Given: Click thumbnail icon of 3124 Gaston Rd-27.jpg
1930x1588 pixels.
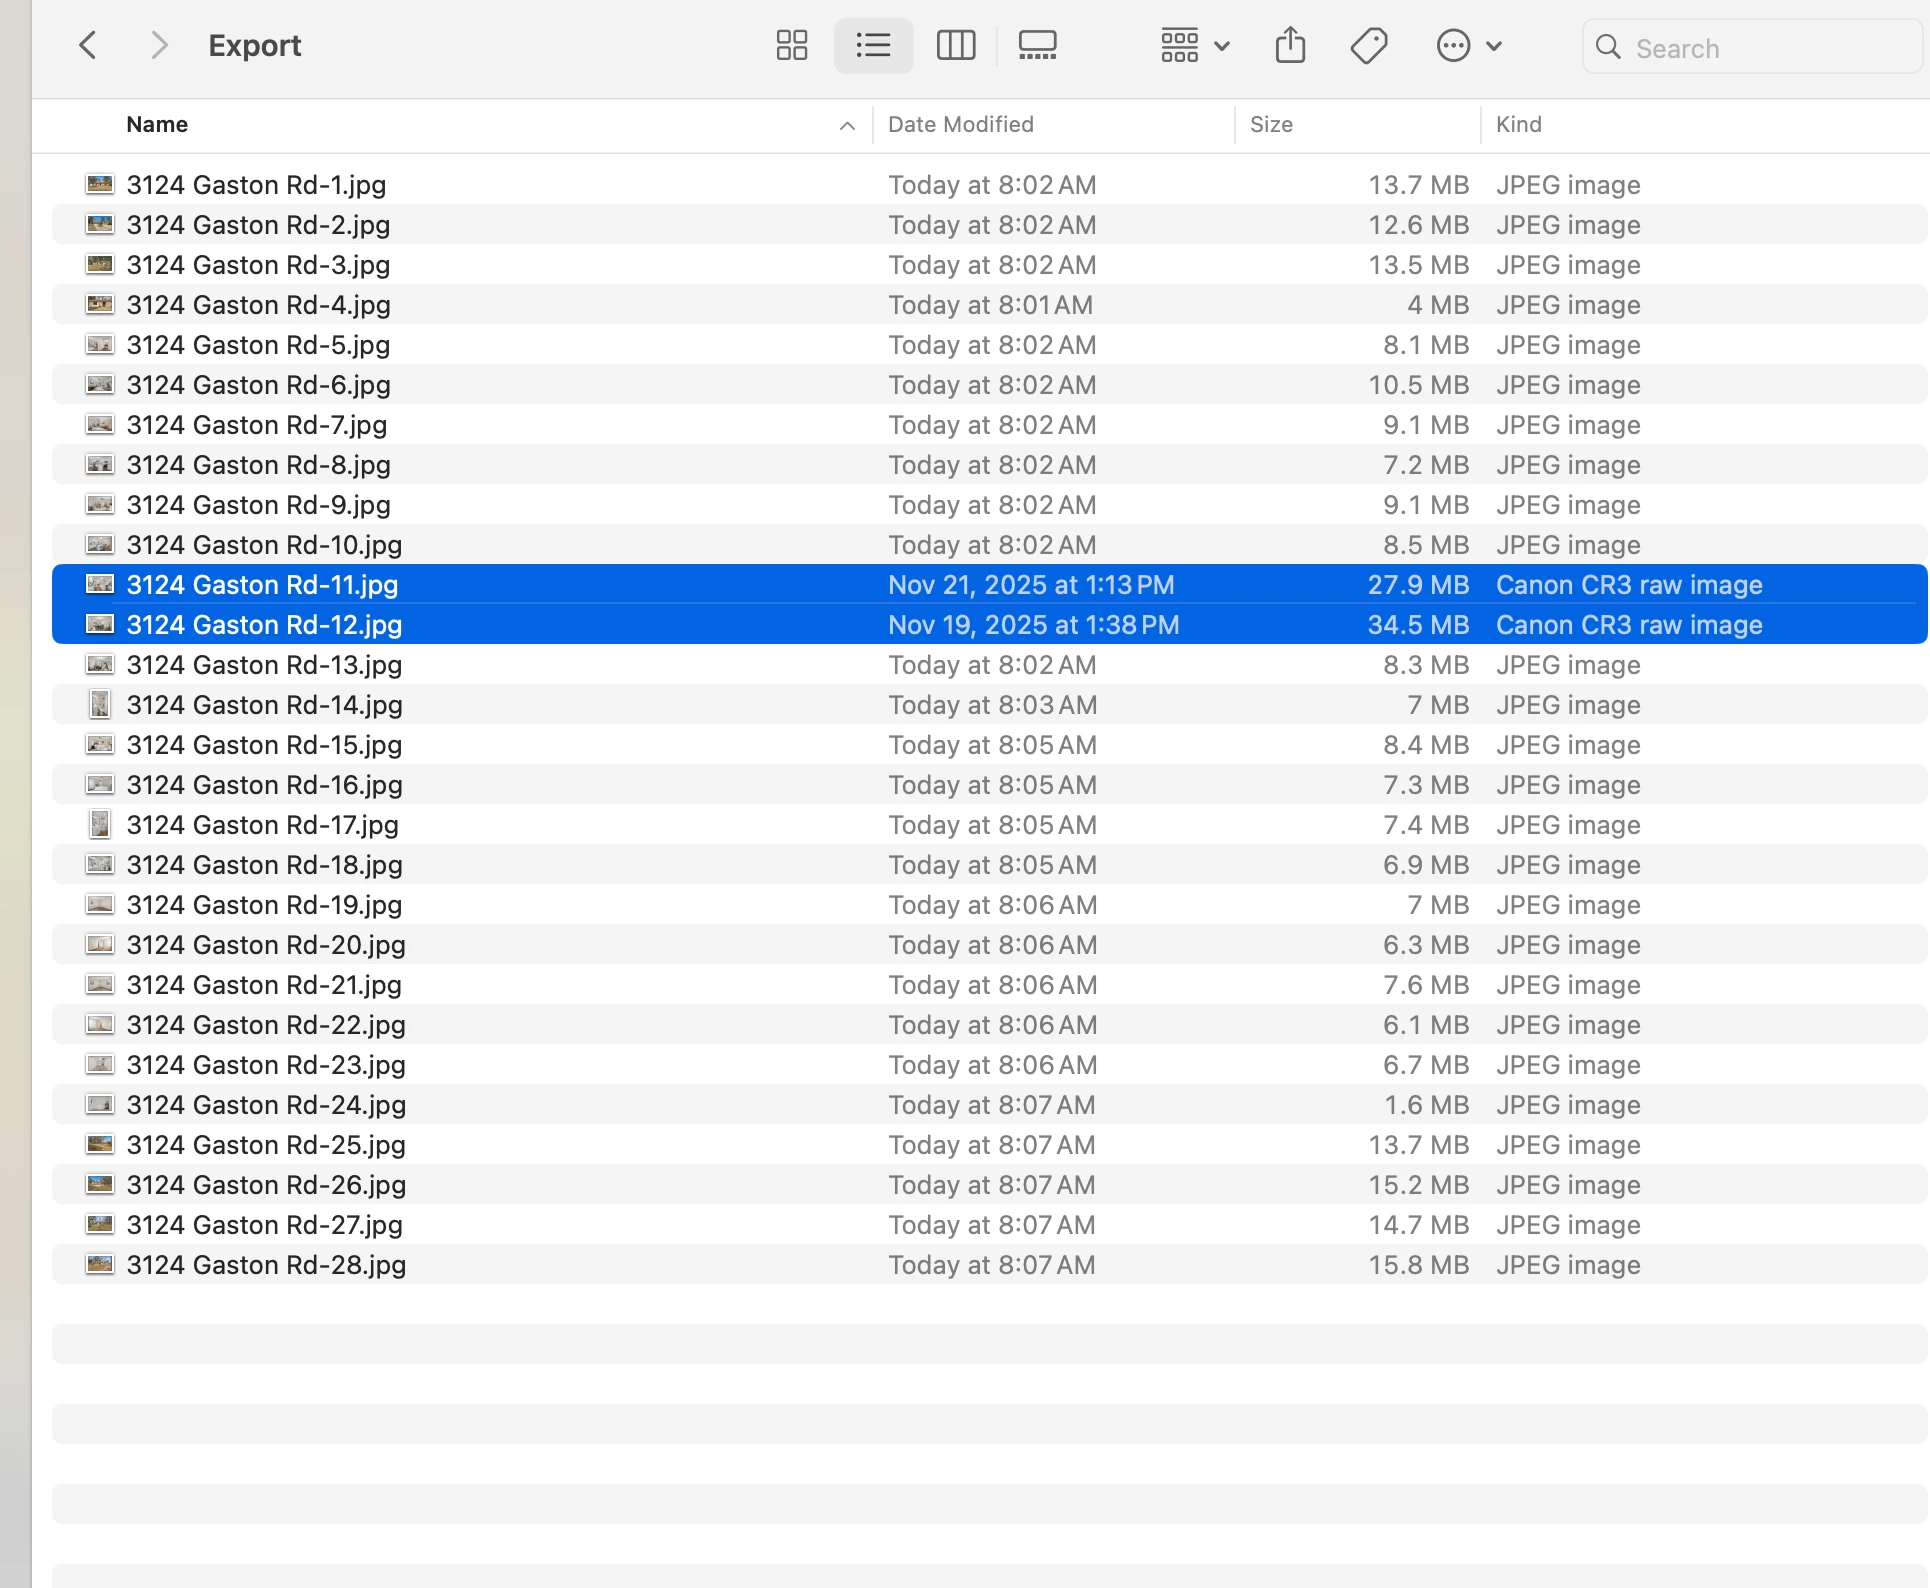Looking at the screenshot, I should [100, 1224].
